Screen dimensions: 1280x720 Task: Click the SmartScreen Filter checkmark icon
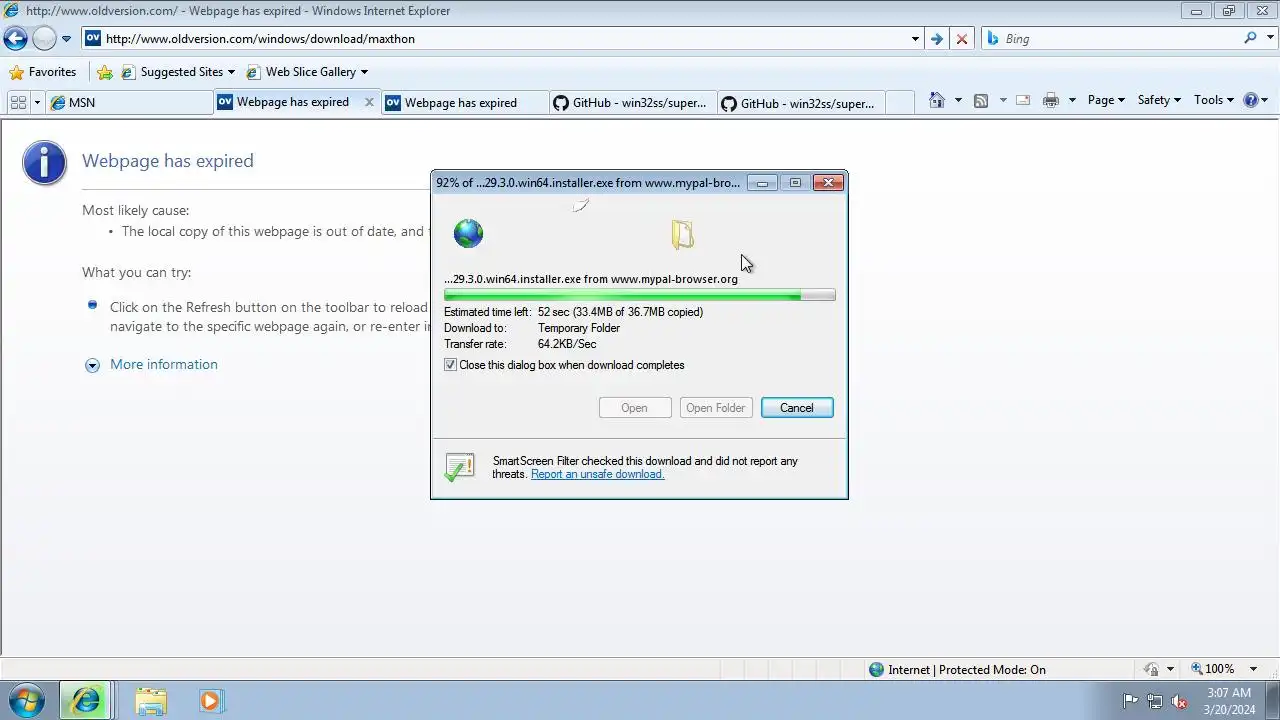click(459, 467)
